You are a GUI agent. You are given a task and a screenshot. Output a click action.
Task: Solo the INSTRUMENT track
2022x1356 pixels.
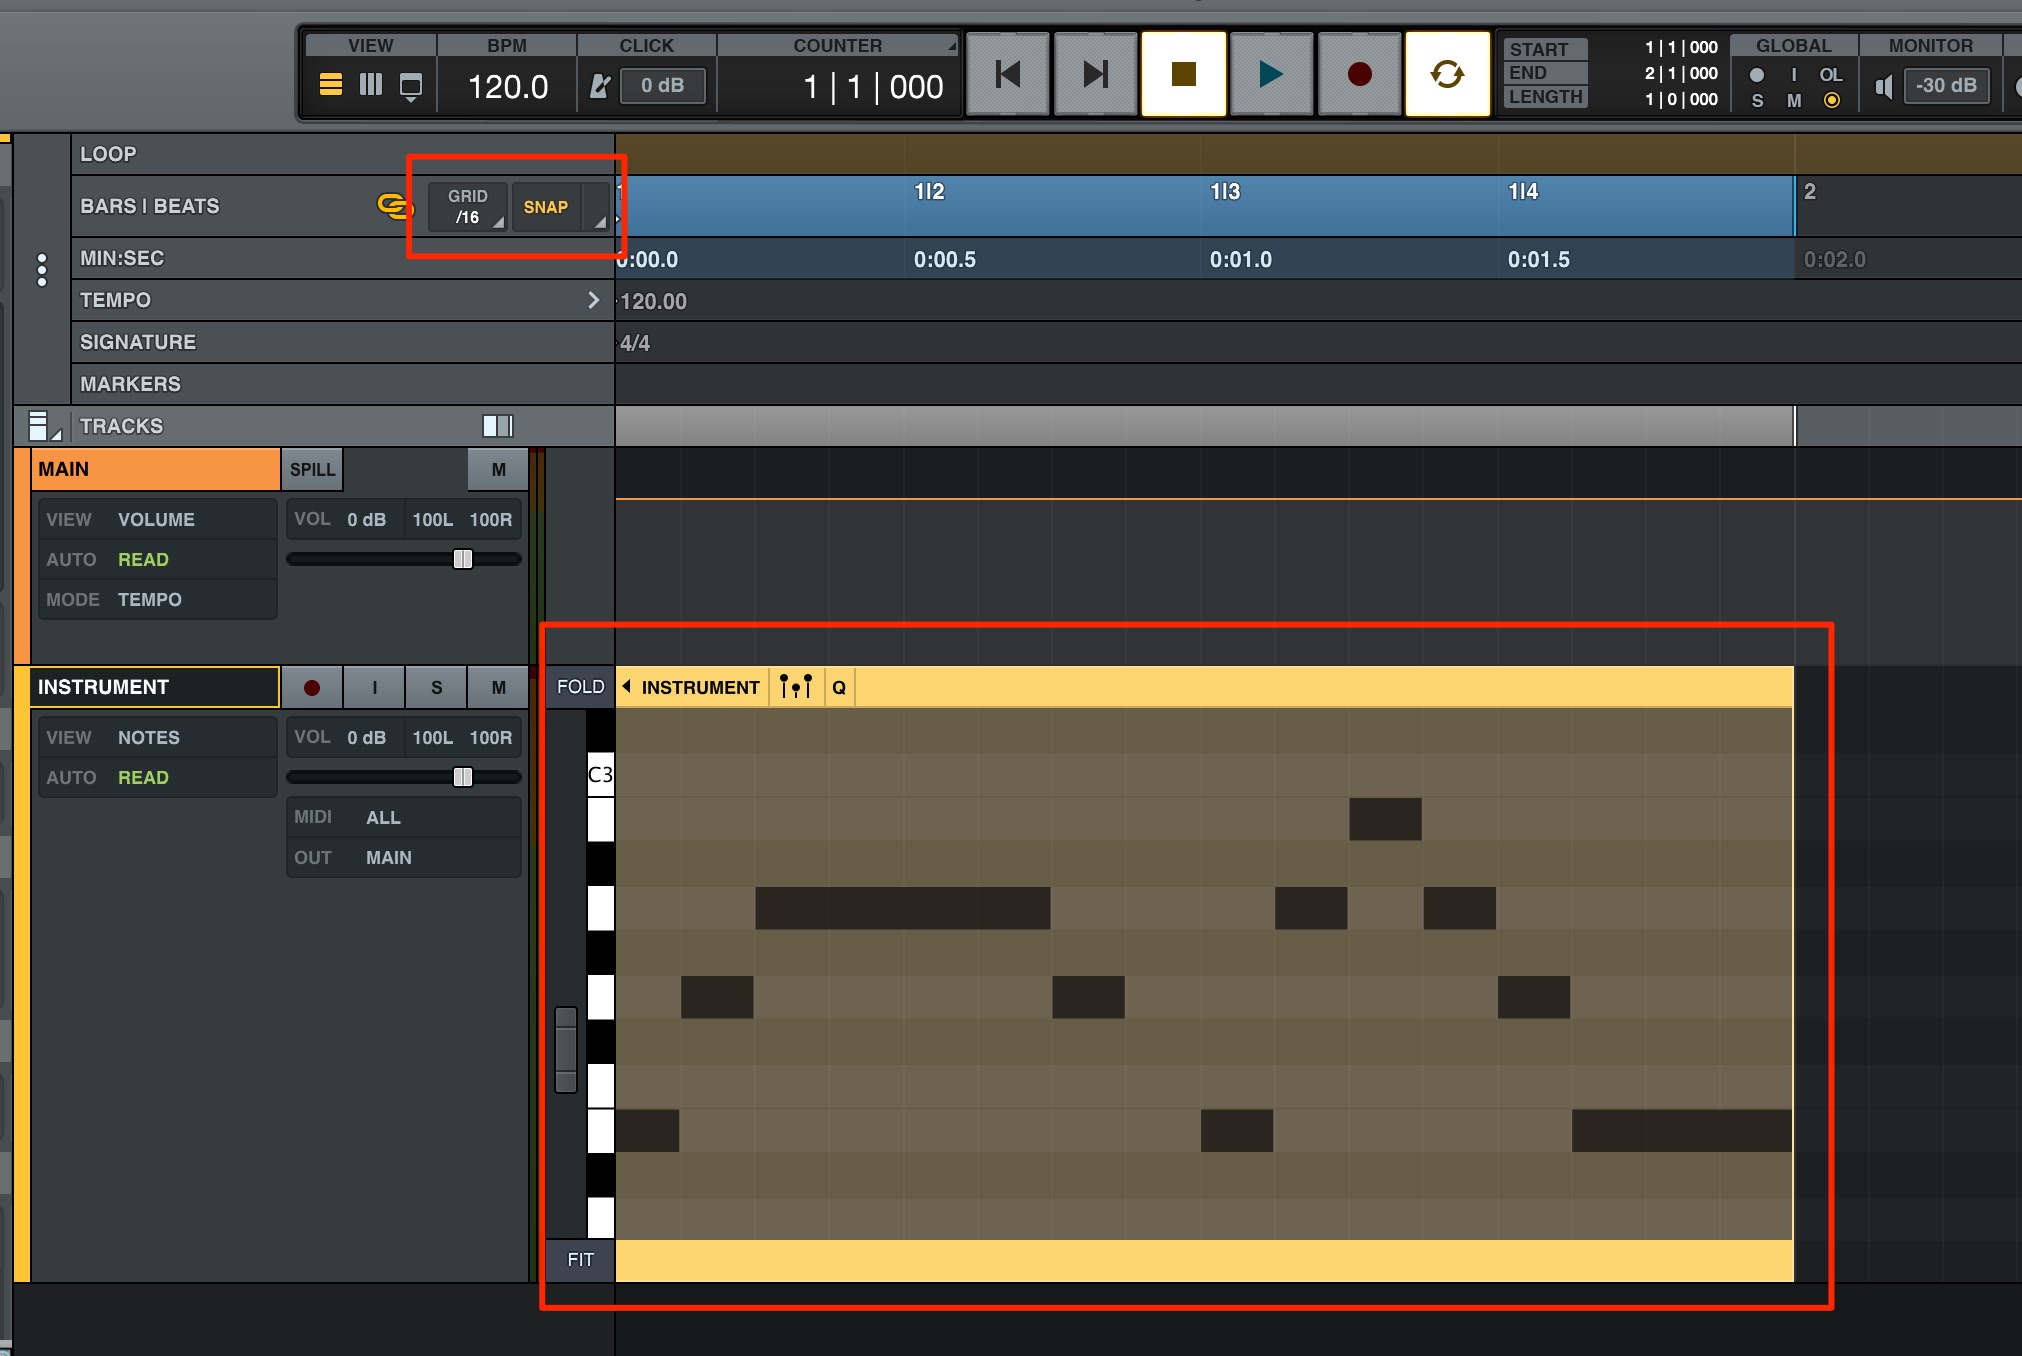click(436, 688)
